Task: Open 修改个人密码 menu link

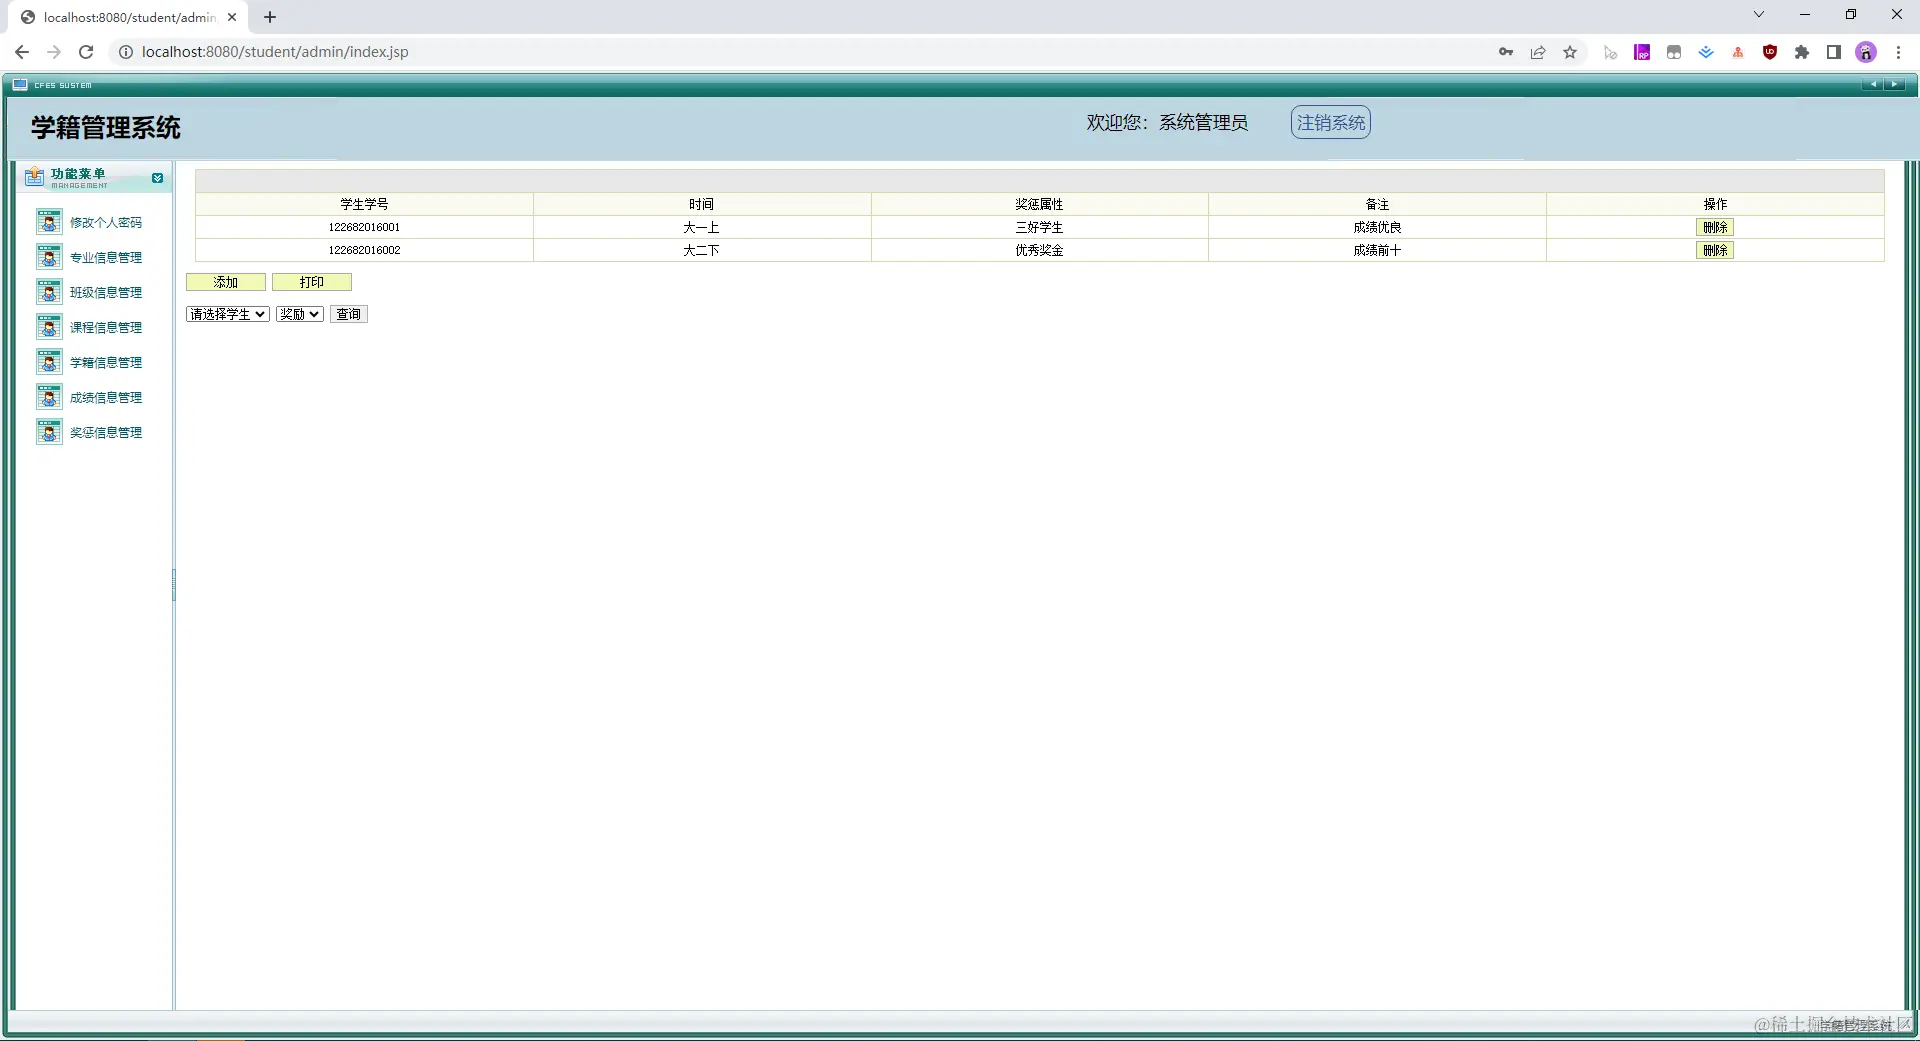Action: 106,223
